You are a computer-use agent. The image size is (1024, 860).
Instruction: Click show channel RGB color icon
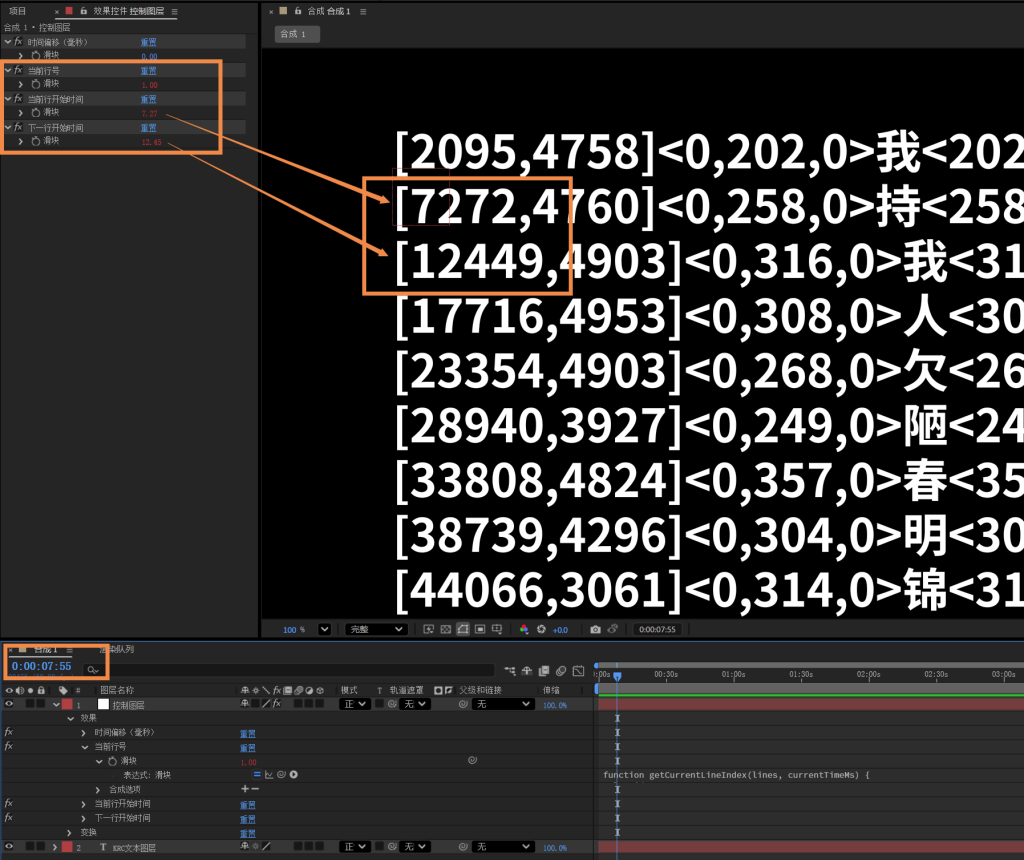coord(523,630)
